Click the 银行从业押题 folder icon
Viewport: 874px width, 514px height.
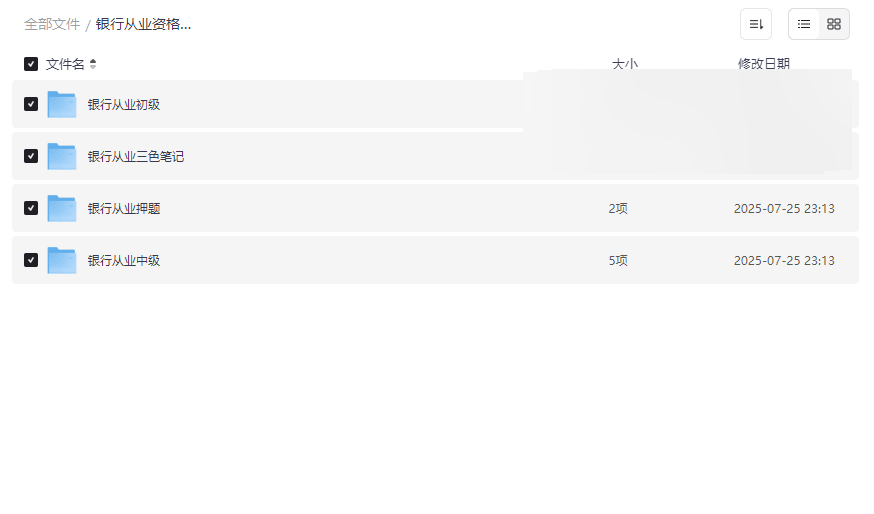[x=62, y=208]
